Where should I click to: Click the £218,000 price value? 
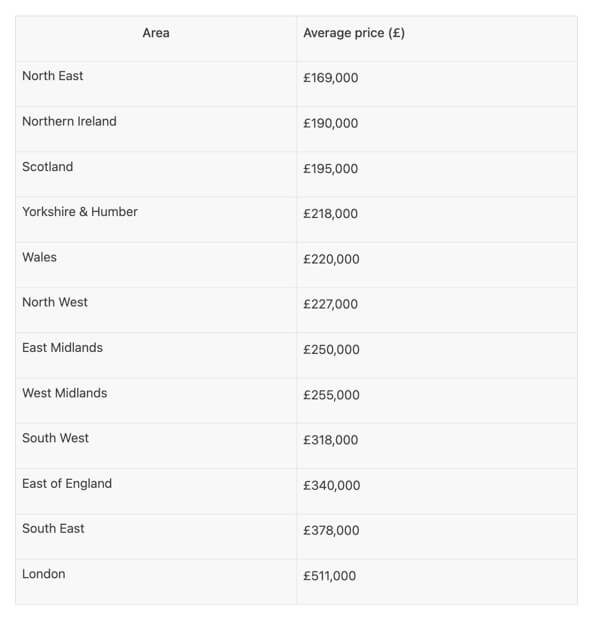330,214
